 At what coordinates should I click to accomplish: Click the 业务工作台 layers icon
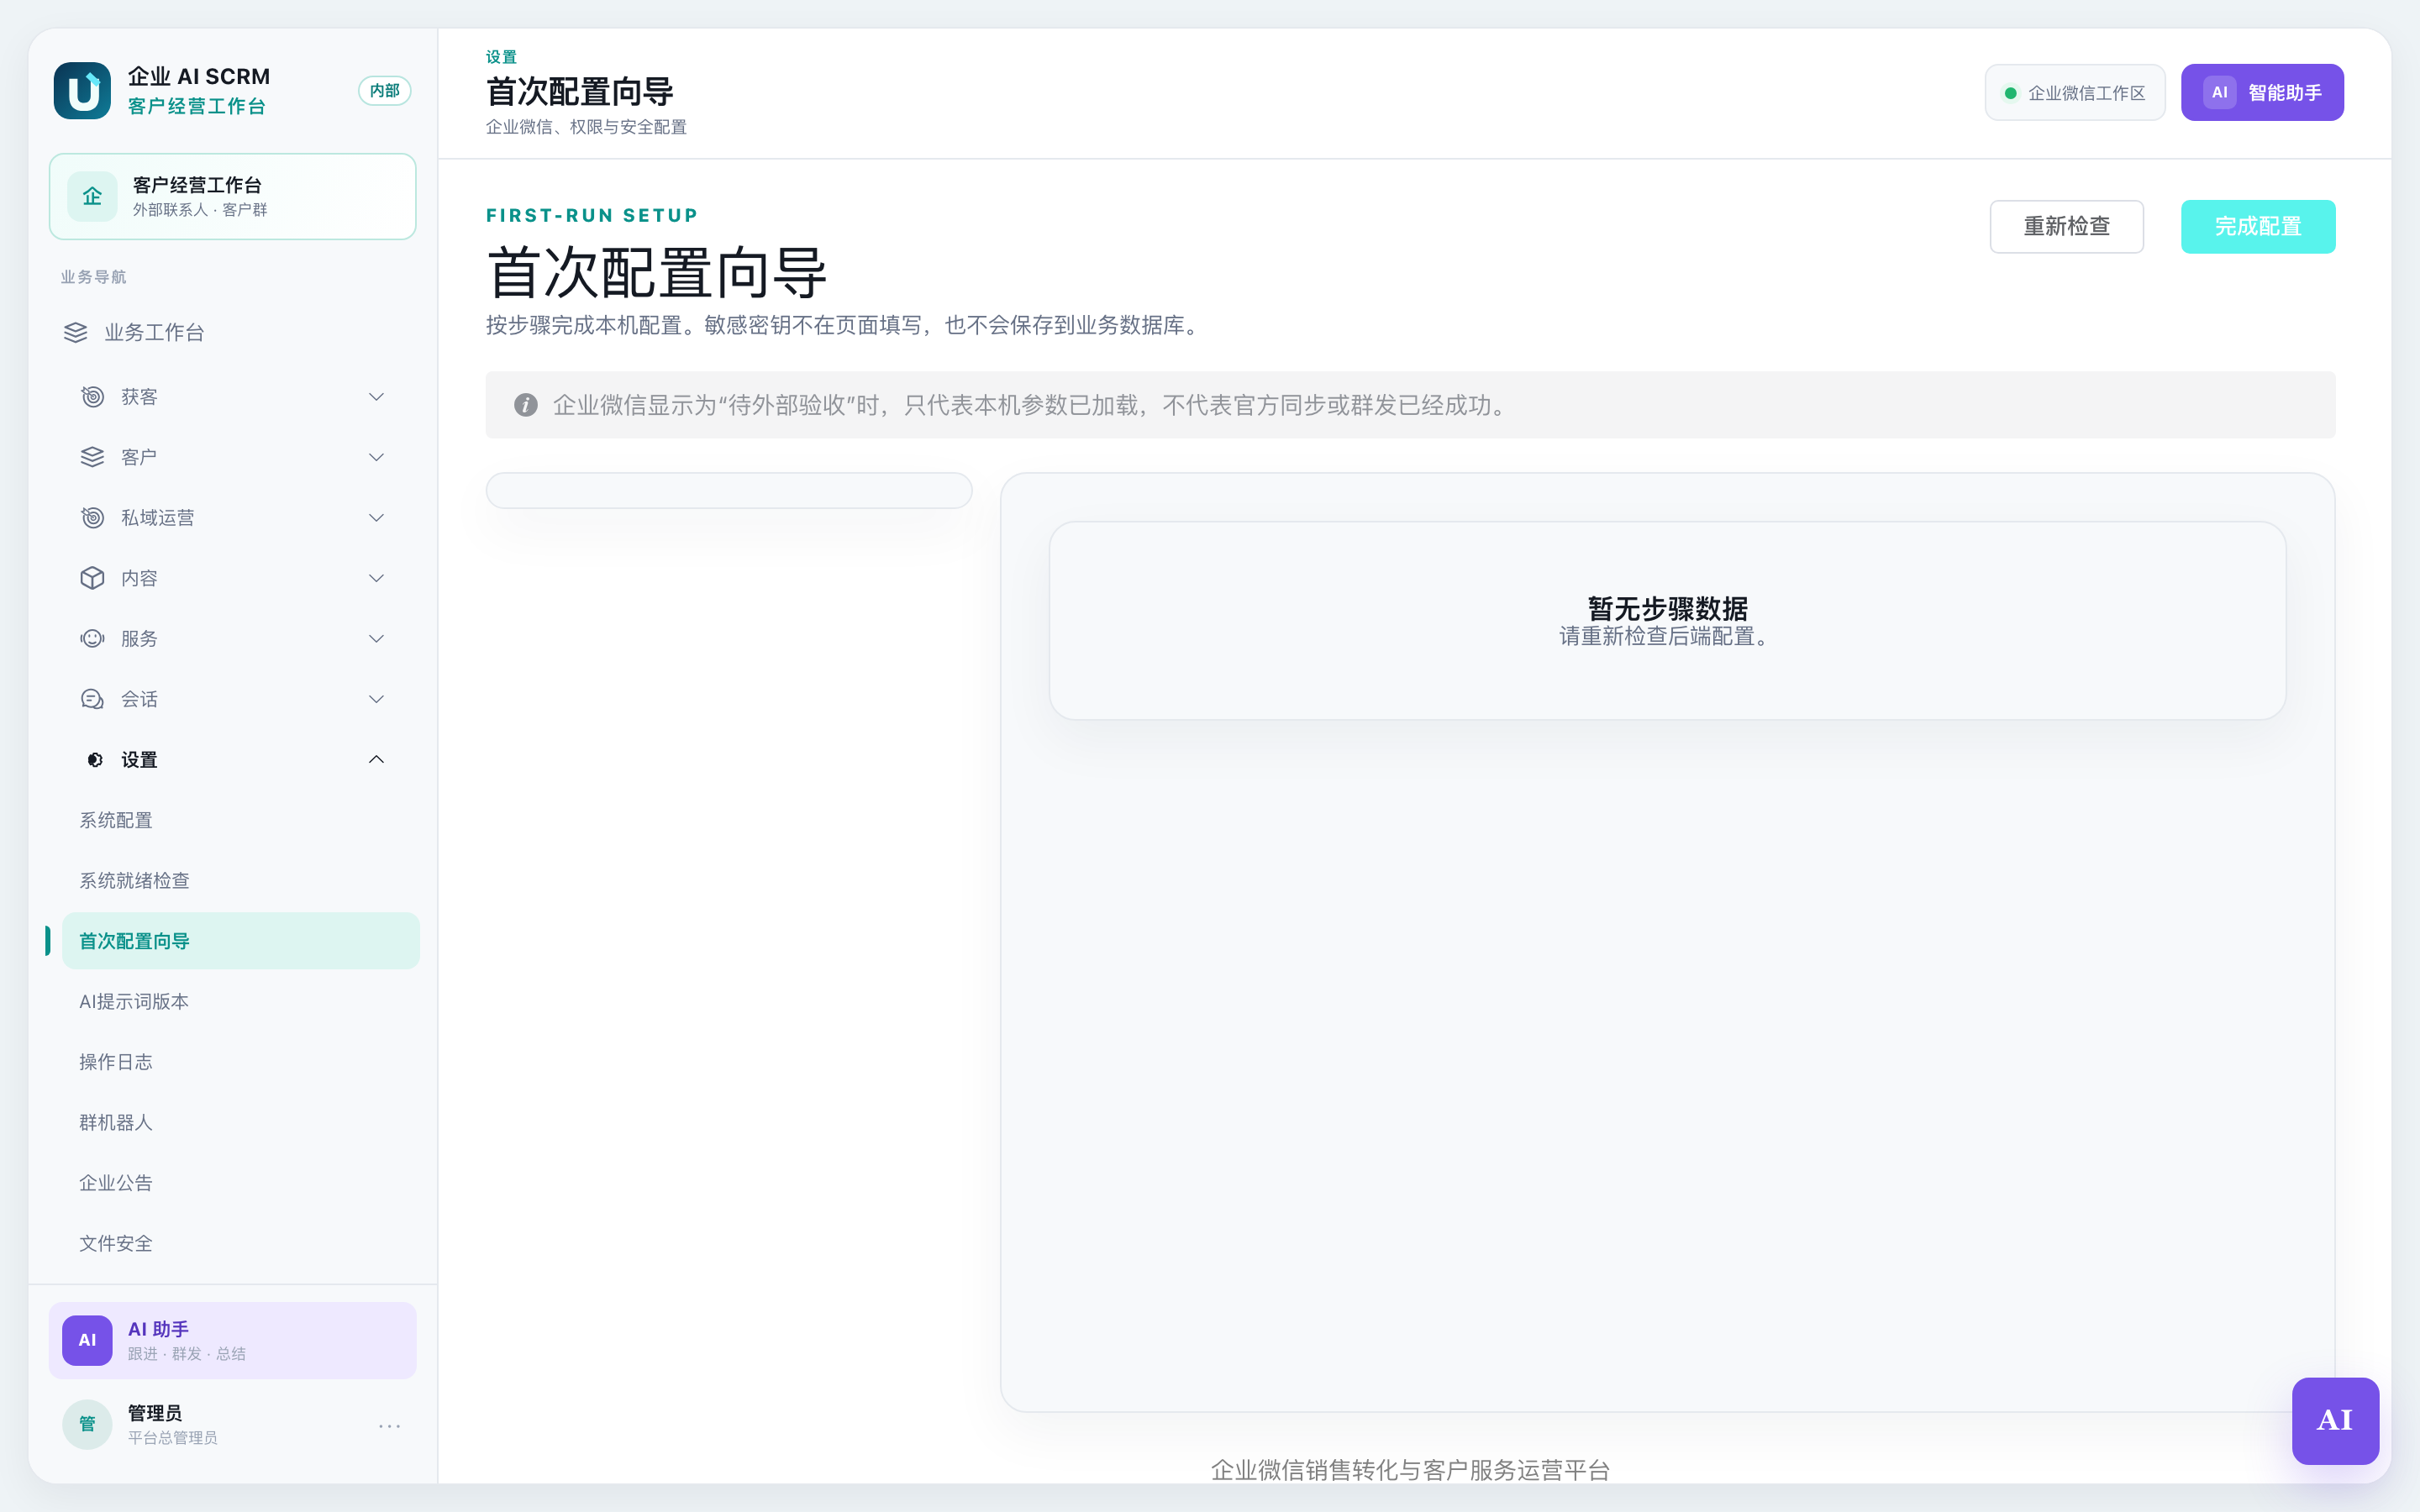coord(76,332)
